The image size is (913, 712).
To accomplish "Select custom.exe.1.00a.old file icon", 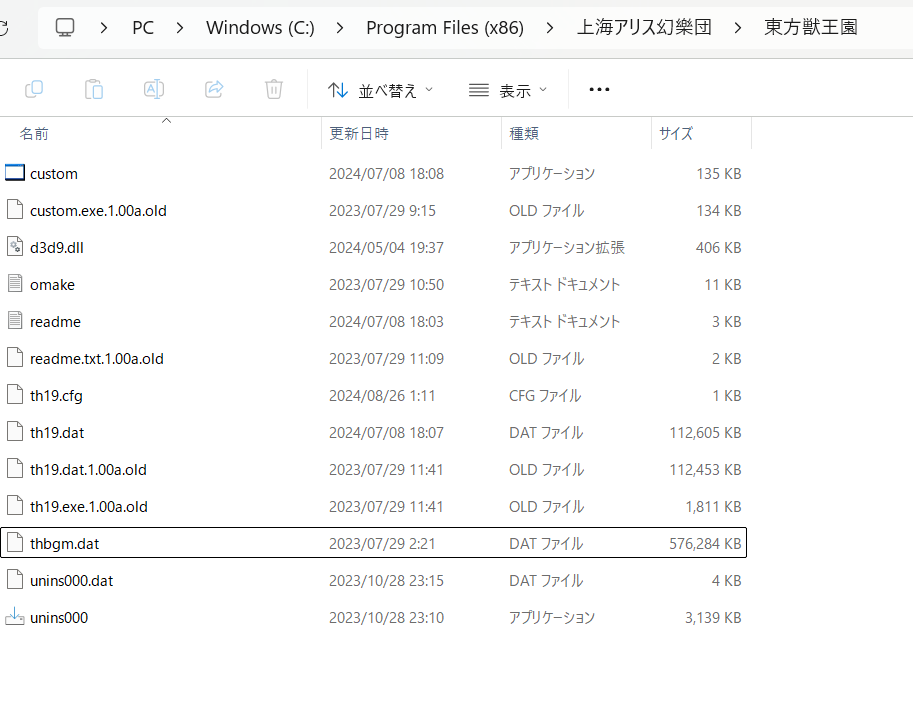I will 15,210.
